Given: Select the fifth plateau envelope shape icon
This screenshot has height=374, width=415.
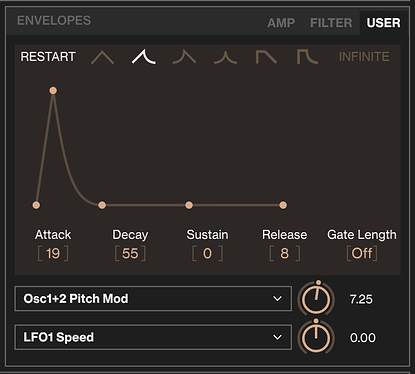Looking at the screenshot, I should 266,57.
